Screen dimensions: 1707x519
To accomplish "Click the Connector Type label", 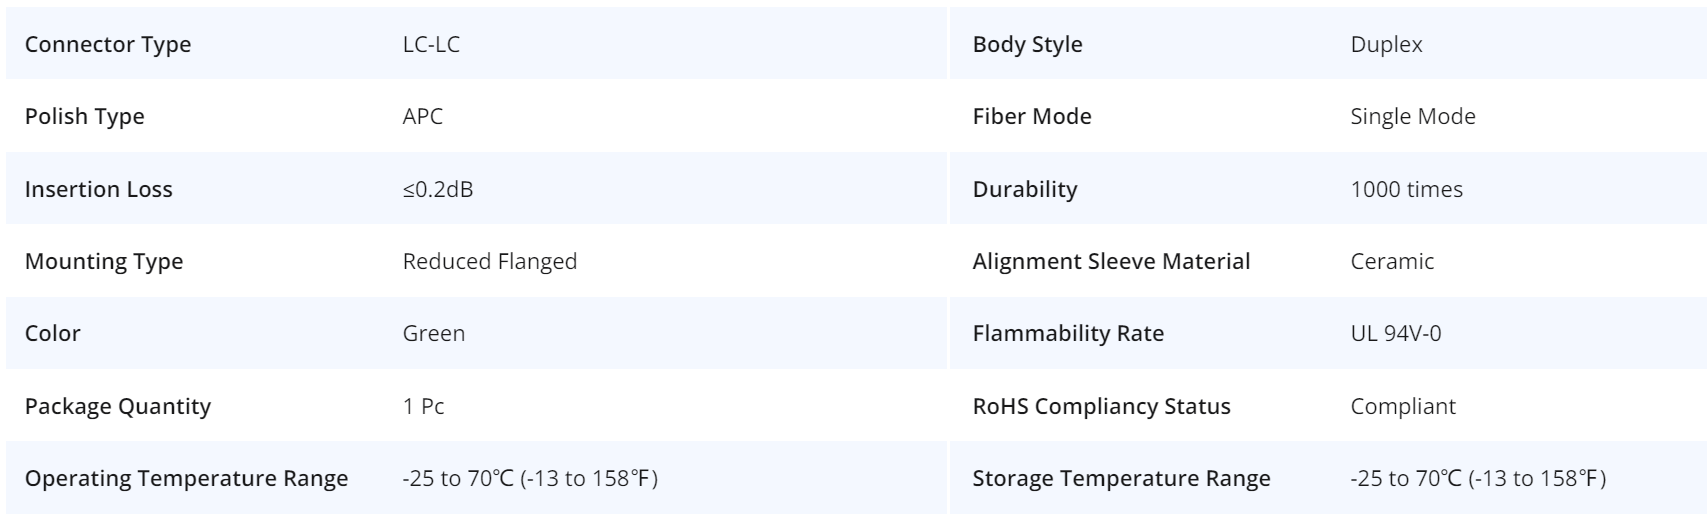I will (108, 44).
